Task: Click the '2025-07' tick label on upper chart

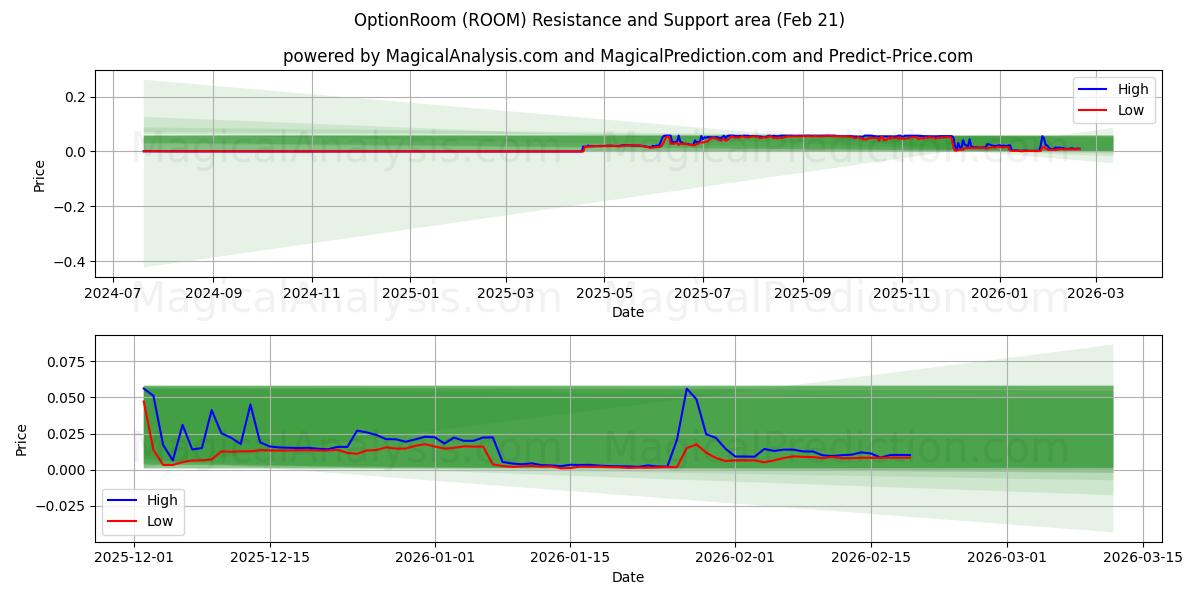Action: 703,294
